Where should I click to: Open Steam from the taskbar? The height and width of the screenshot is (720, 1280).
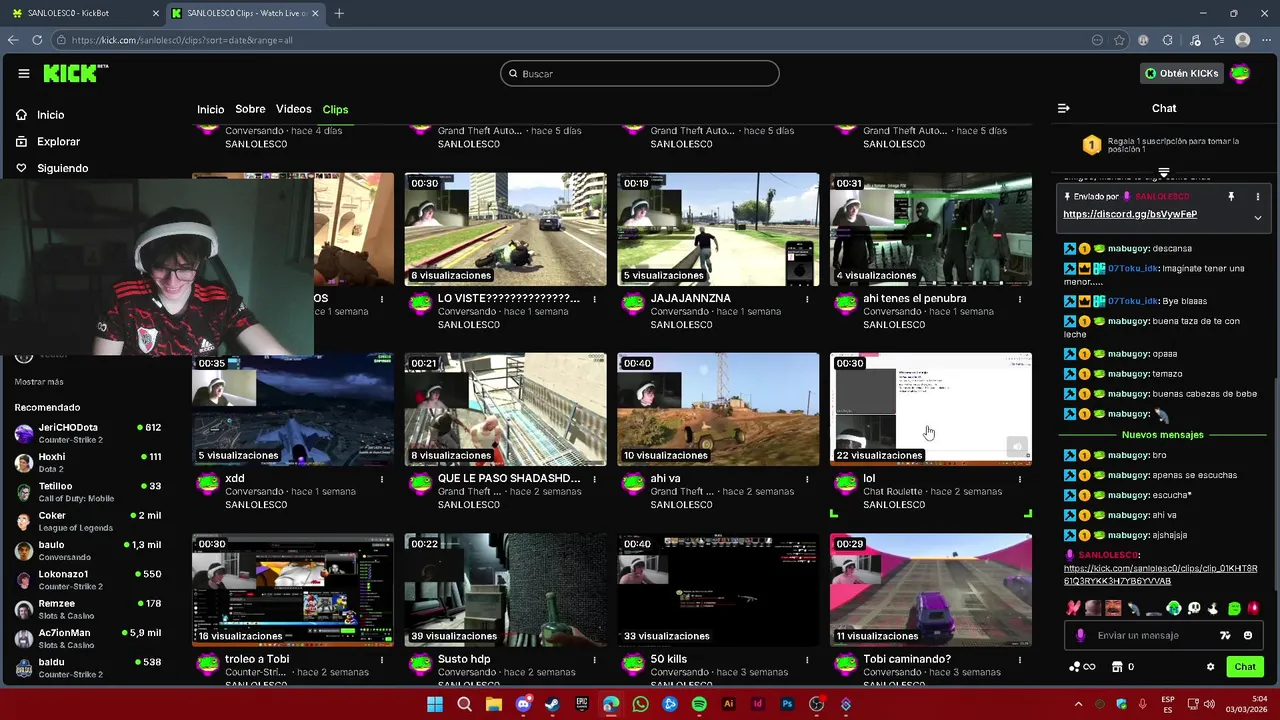pos(552,704)
